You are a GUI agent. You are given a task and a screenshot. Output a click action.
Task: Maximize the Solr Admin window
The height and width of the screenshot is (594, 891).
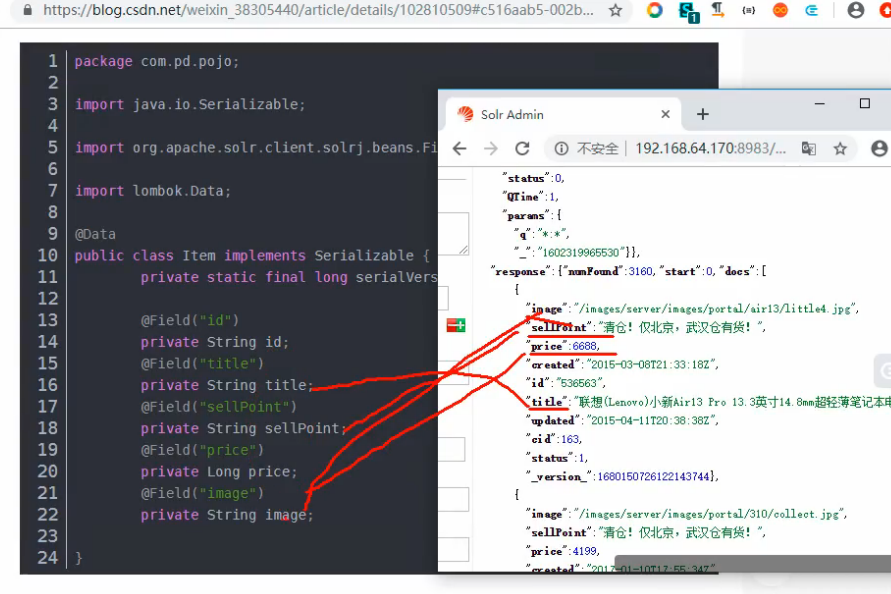(x=865, y=103)
